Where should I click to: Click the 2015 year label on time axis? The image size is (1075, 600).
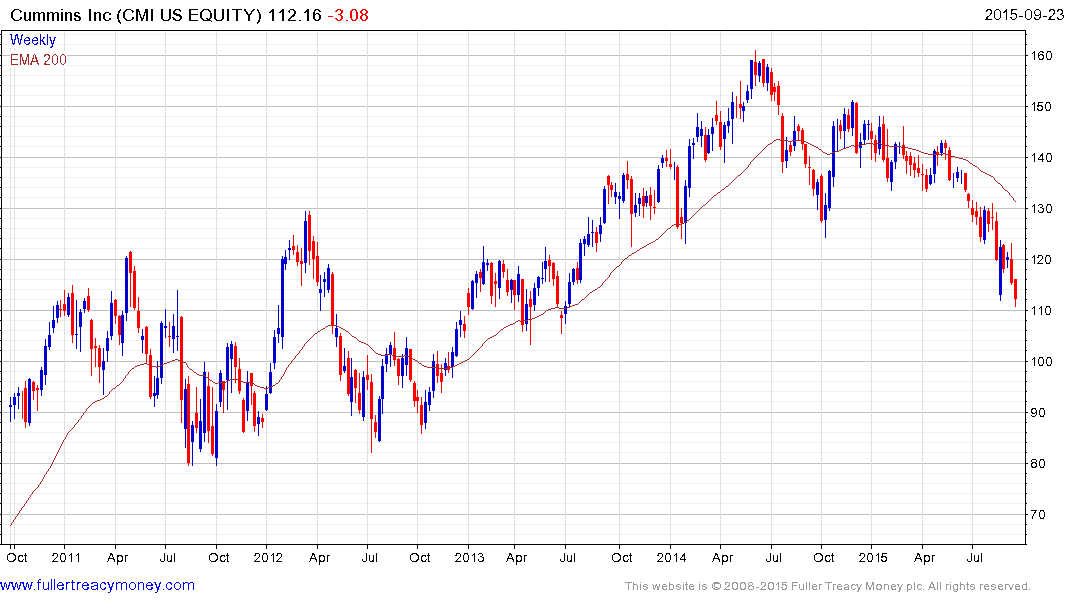(873, 557)
